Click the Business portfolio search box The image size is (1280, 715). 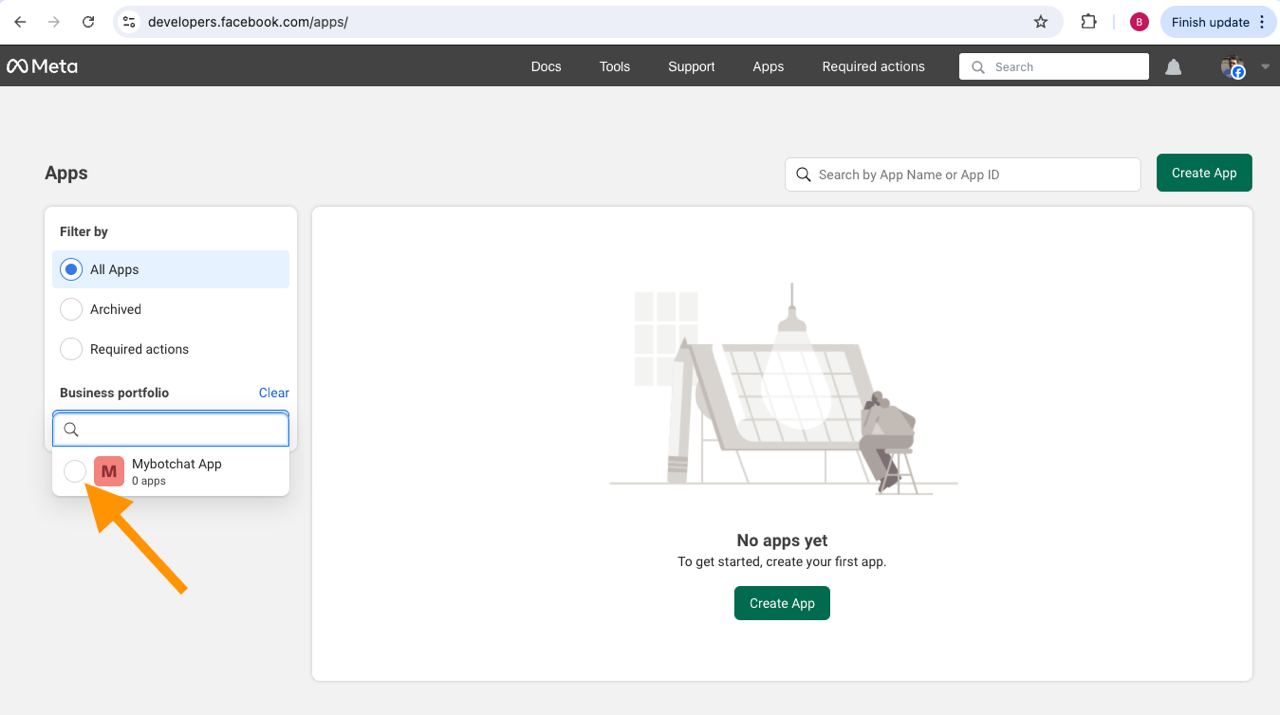pyautogui.click(x=180, y=429)
